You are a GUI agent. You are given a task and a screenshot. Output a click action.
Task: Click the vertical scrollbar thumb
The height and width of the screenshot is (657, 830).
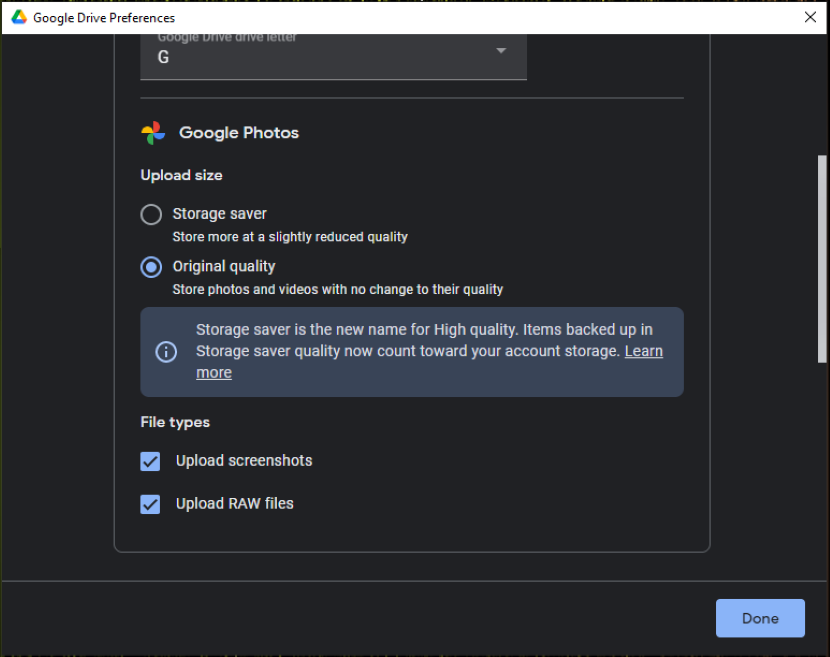(822, 259)
